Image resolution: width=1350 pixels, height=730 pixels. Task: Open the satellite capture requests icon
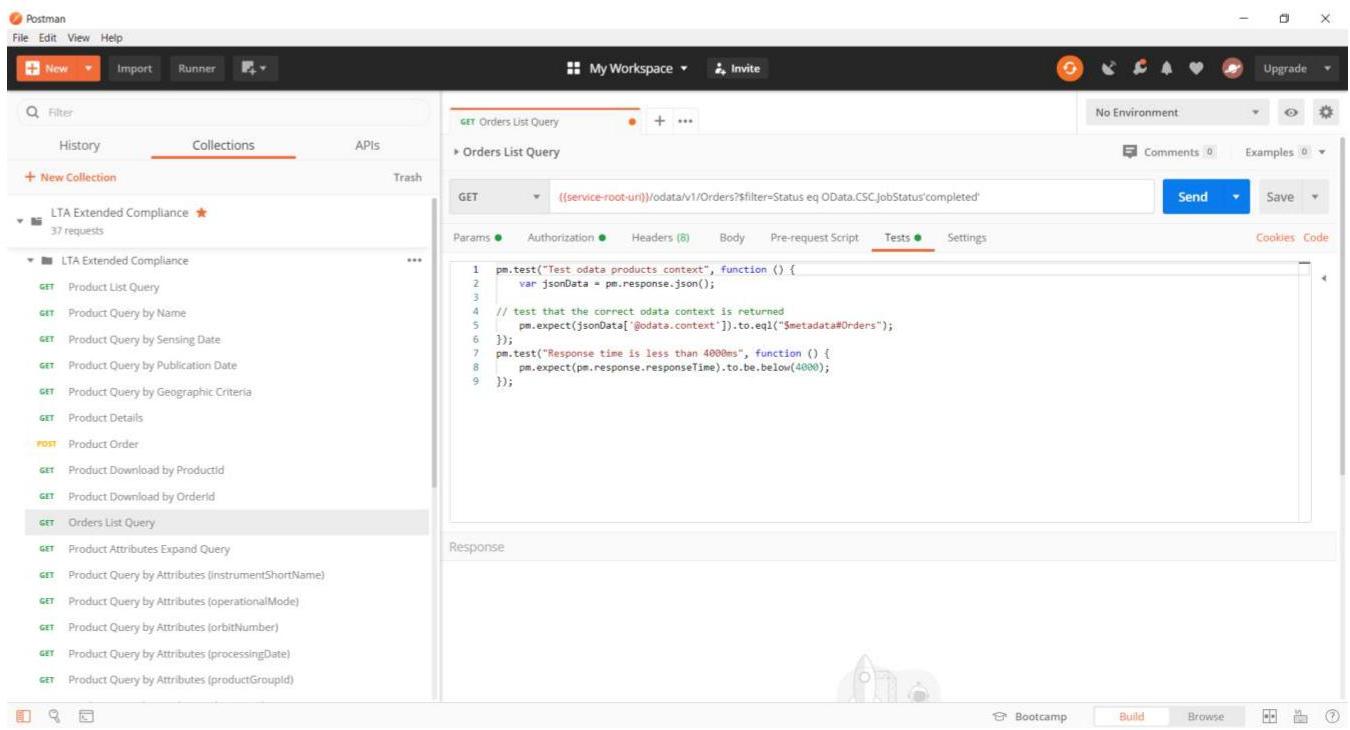(x=1108, y=68)
